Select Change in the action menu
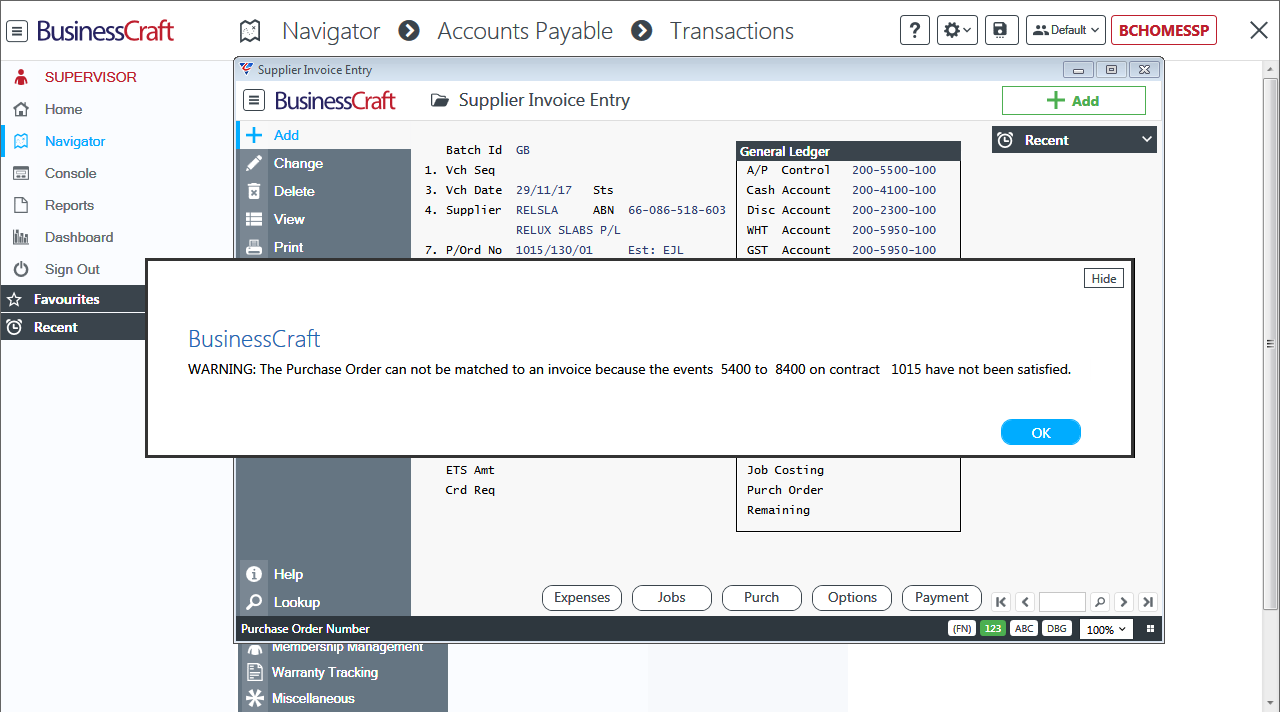This screenshot has width=1280, height=712. 324,163
